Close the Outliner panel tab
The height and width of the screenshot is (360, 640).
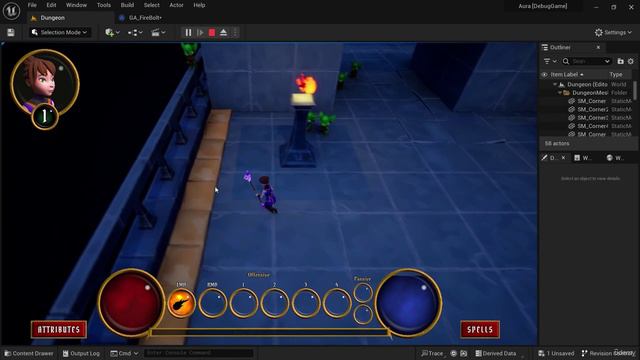click(x=598, y=47)
